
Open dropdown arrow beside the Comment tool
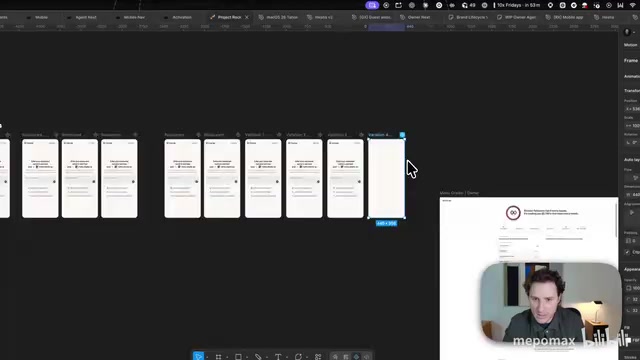(307, 358)
